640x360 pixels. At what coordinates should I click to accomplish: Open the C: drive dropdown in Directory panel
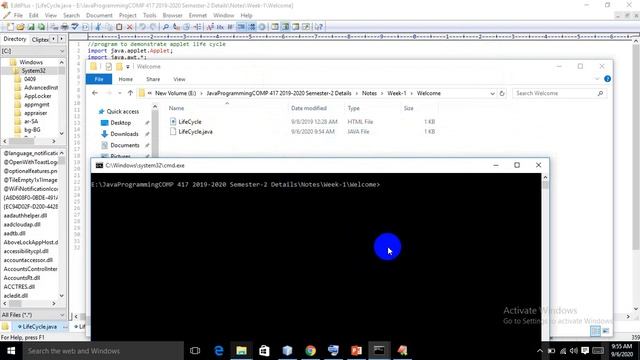tap(62, 51)
